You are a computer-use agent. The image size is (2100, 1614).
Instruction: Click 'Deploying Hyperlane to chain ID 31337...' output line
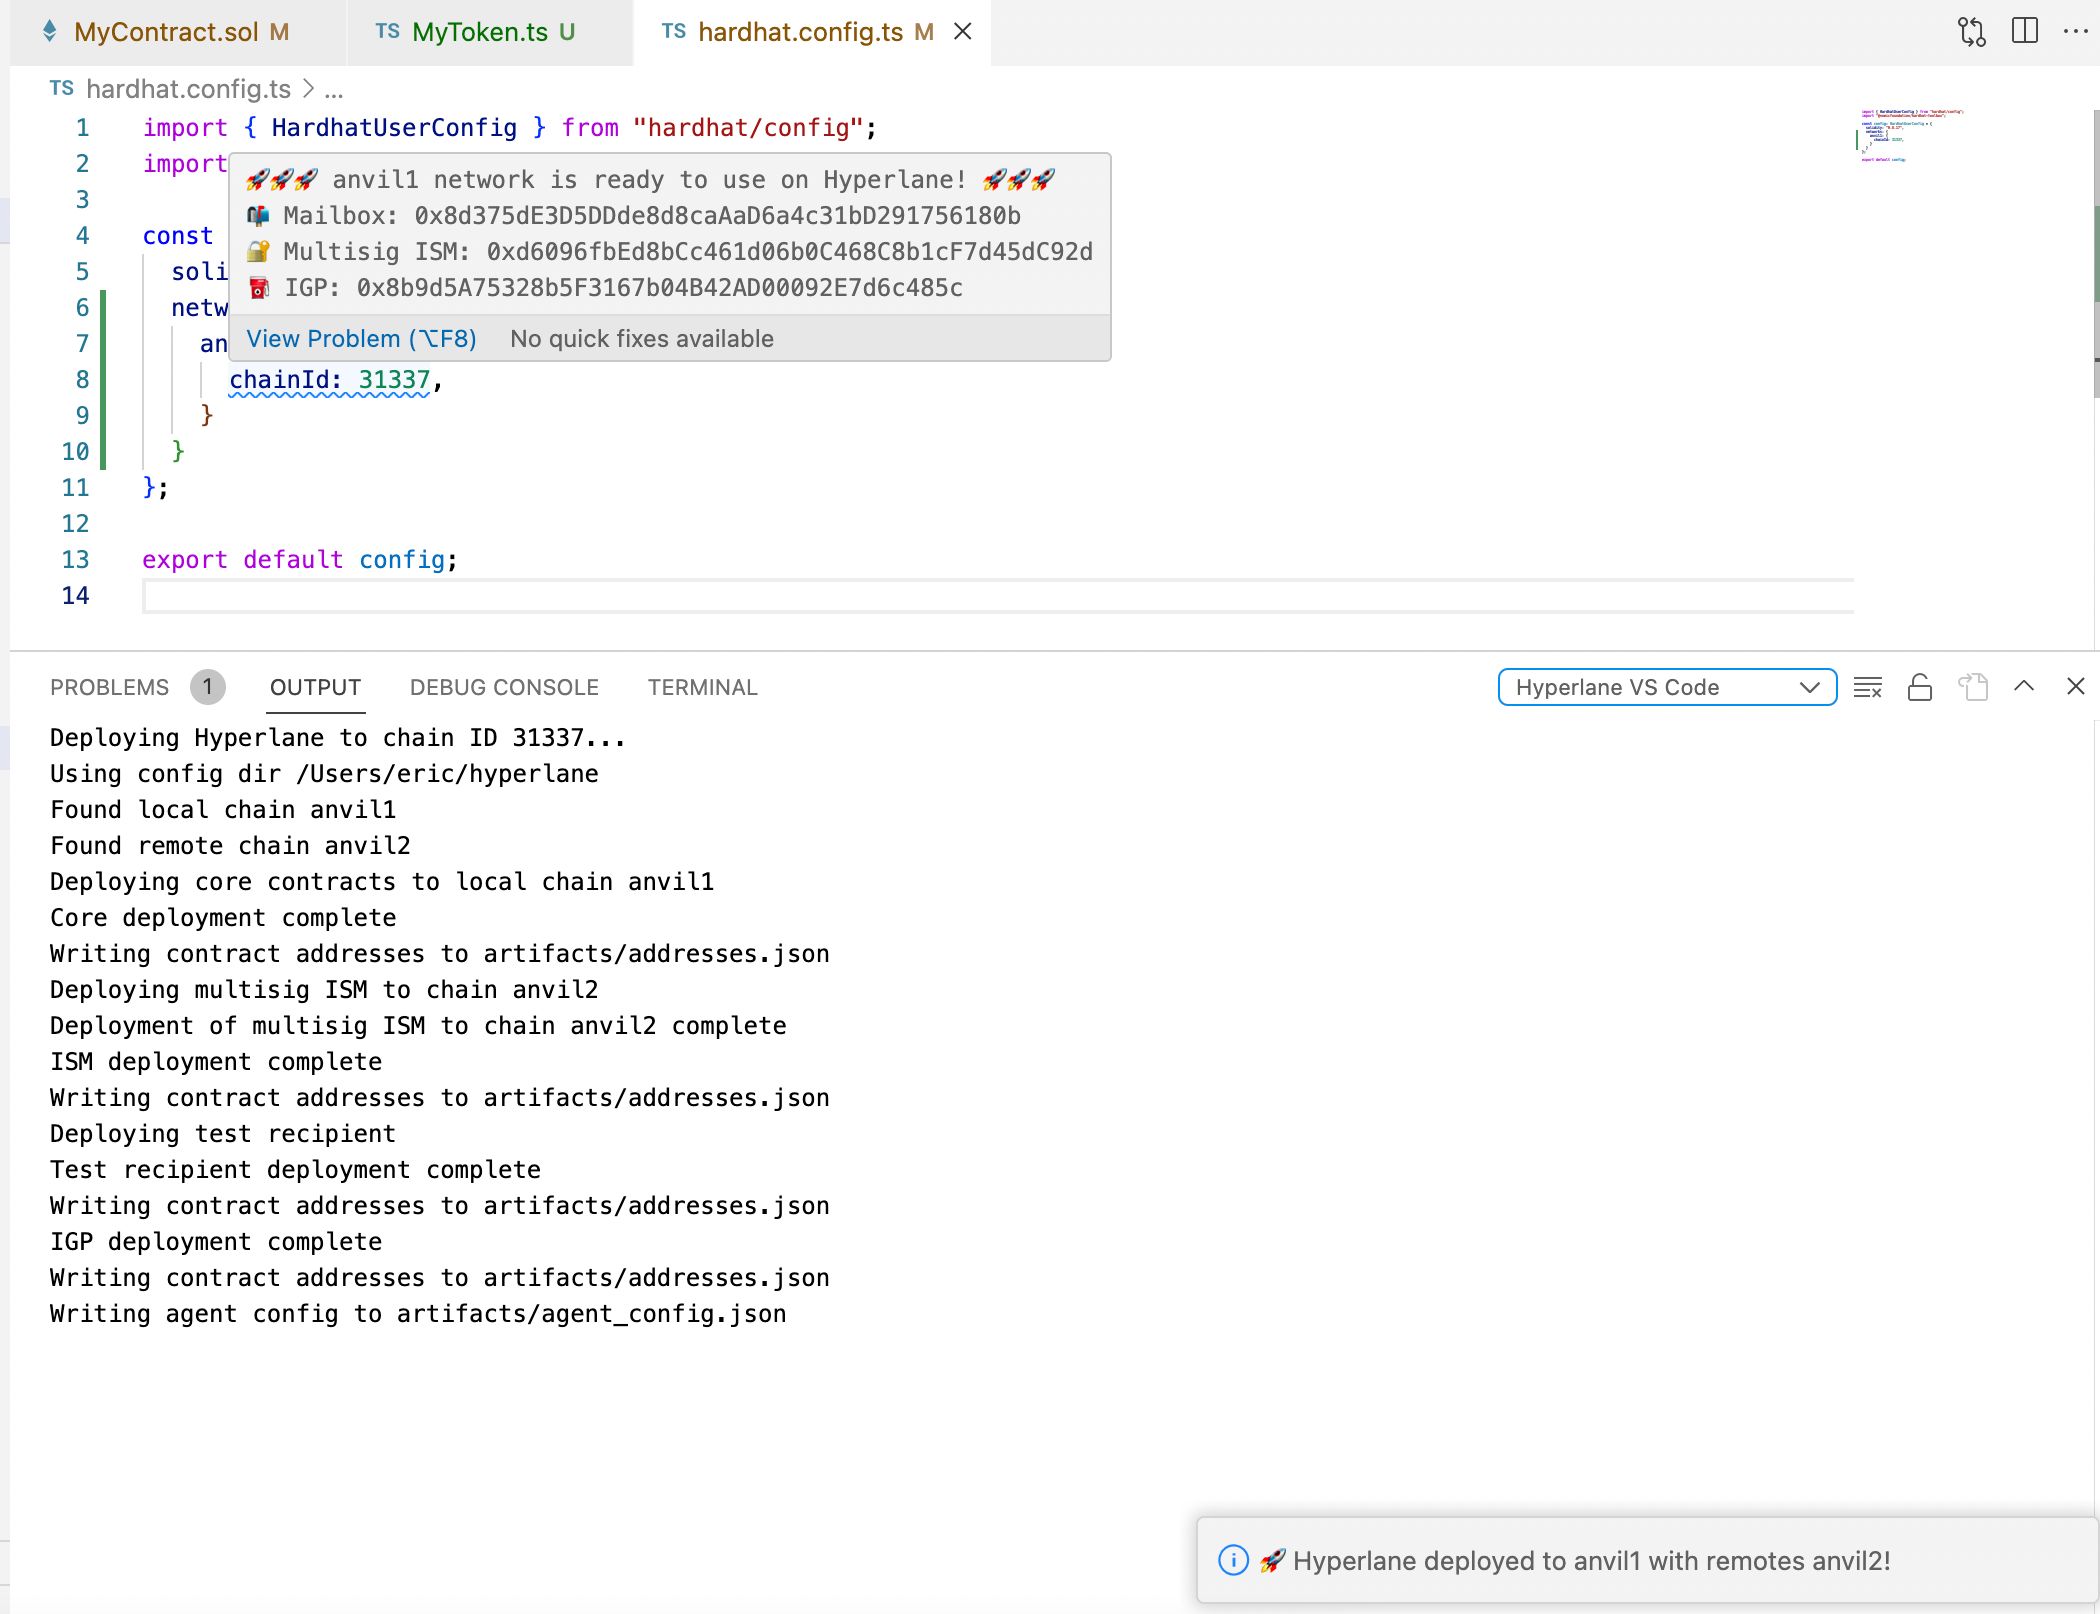(x=338, y=738)
